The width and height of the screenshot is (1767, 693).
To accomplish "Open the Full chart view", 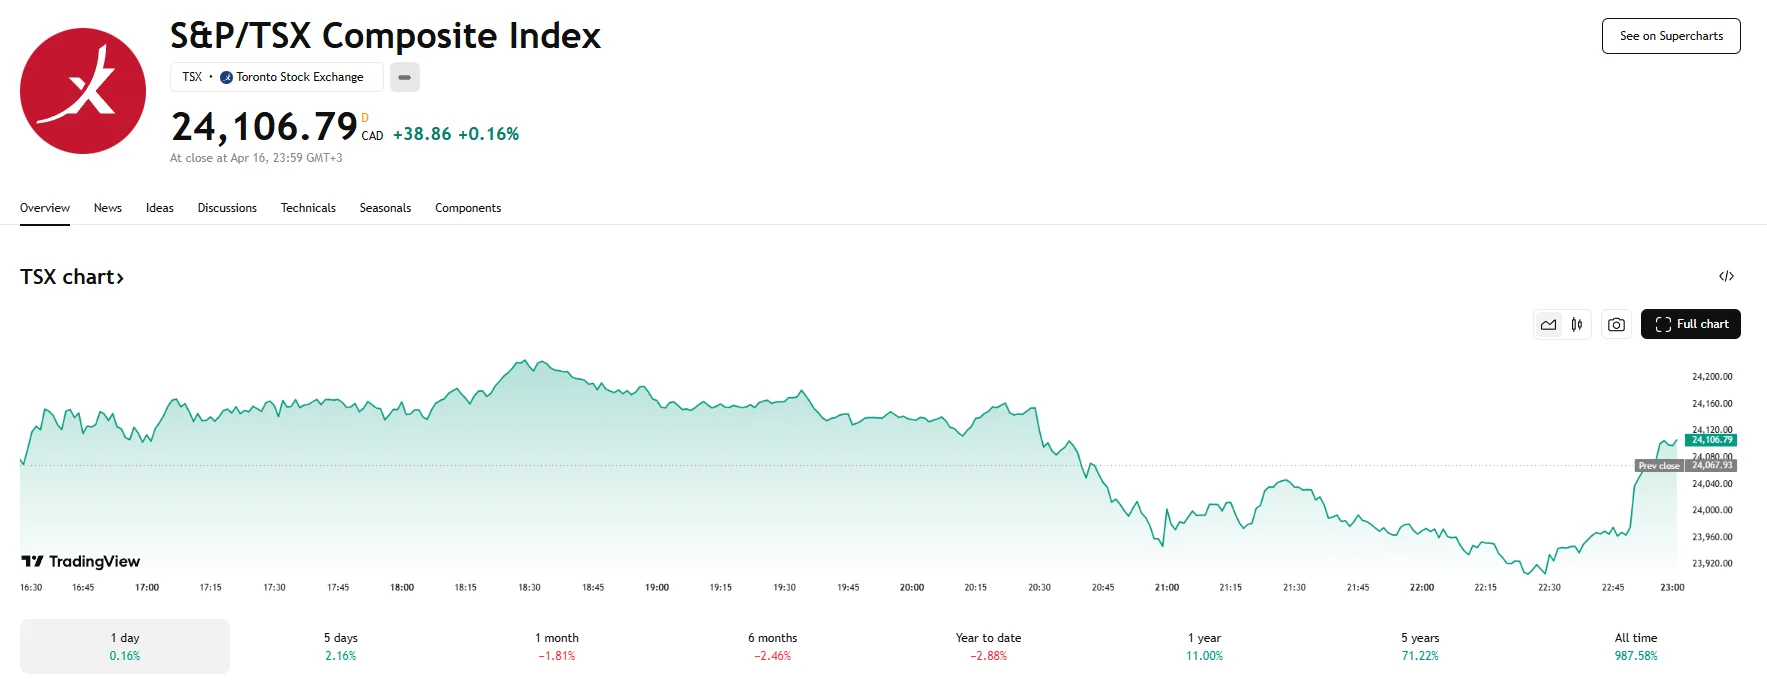I will click(1690, 324).
